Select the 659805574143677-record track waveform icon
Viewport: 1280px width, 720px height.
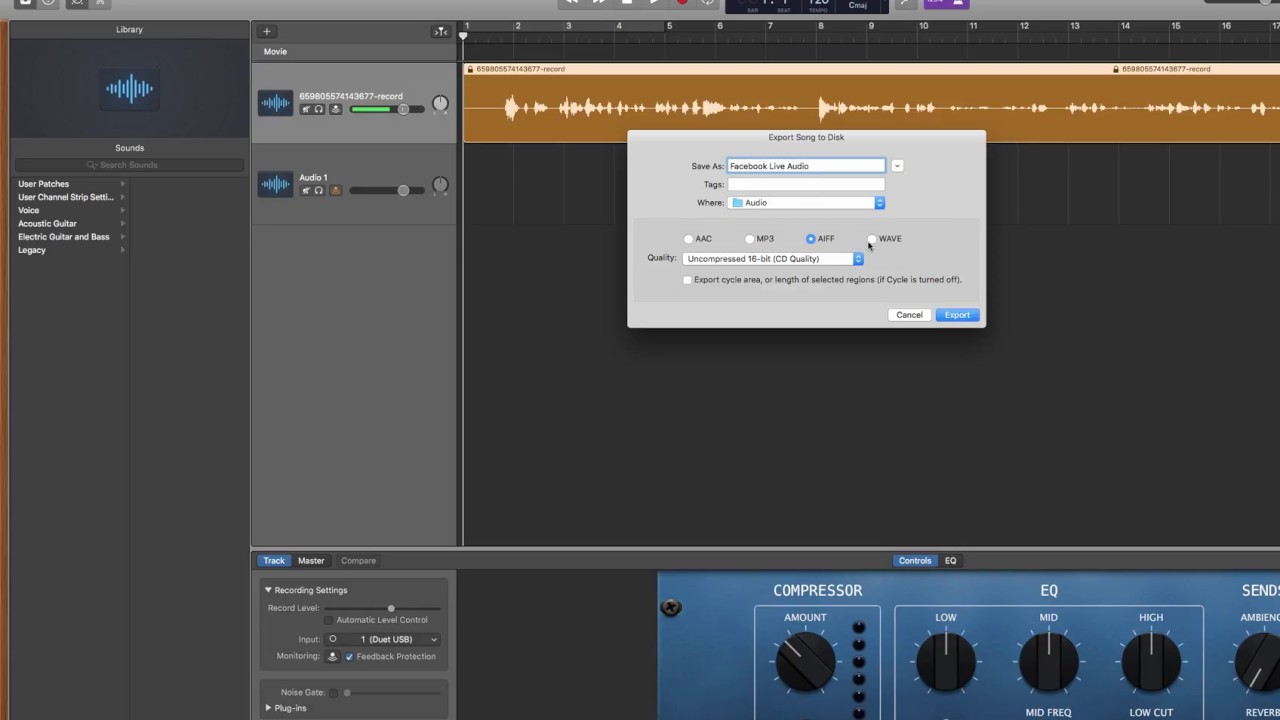click(275, 103)
